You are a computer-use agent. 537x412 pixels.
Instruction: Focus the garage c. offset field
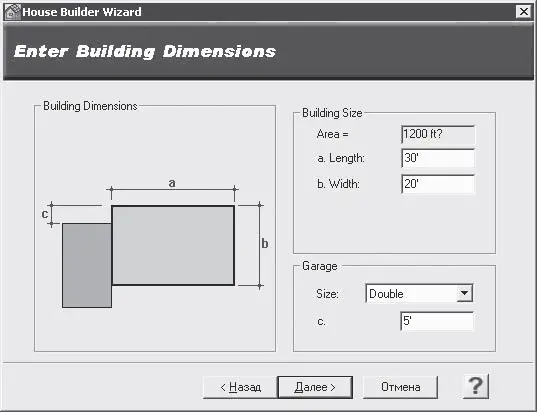click(437, 321)
